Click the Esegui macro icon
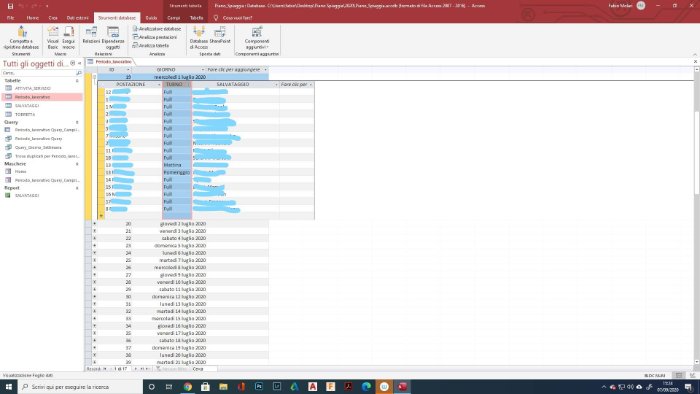700x394 pixels. coord(68,37)
